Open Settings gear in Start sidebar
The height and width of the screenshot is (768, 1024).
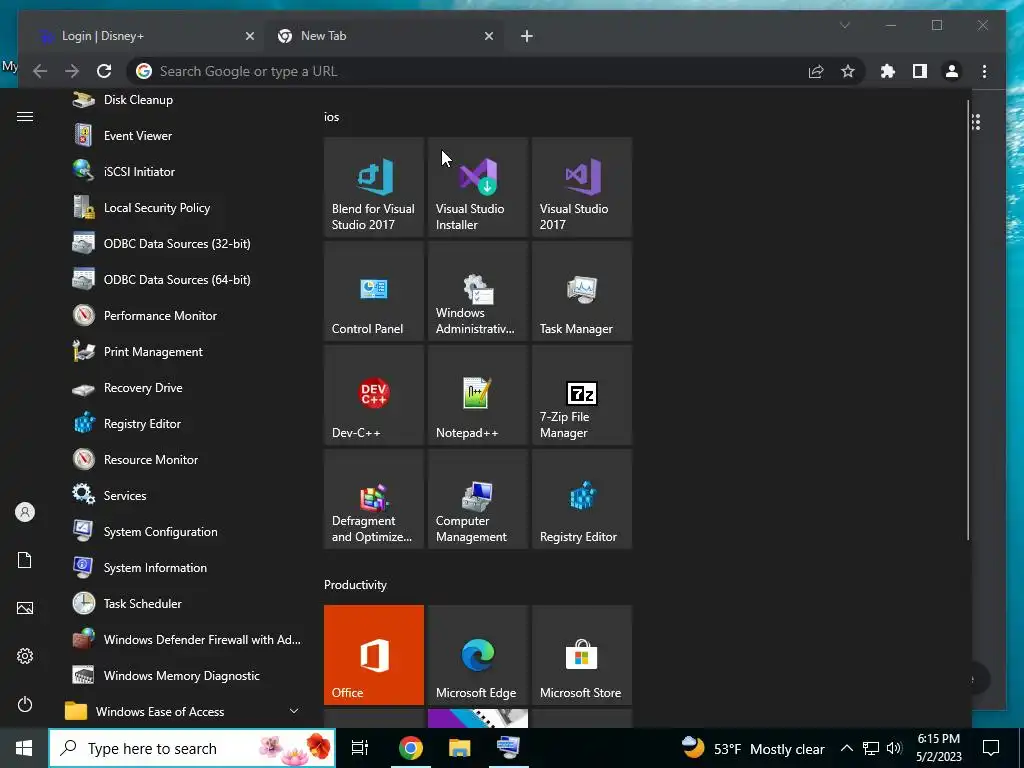click(25, 656)
